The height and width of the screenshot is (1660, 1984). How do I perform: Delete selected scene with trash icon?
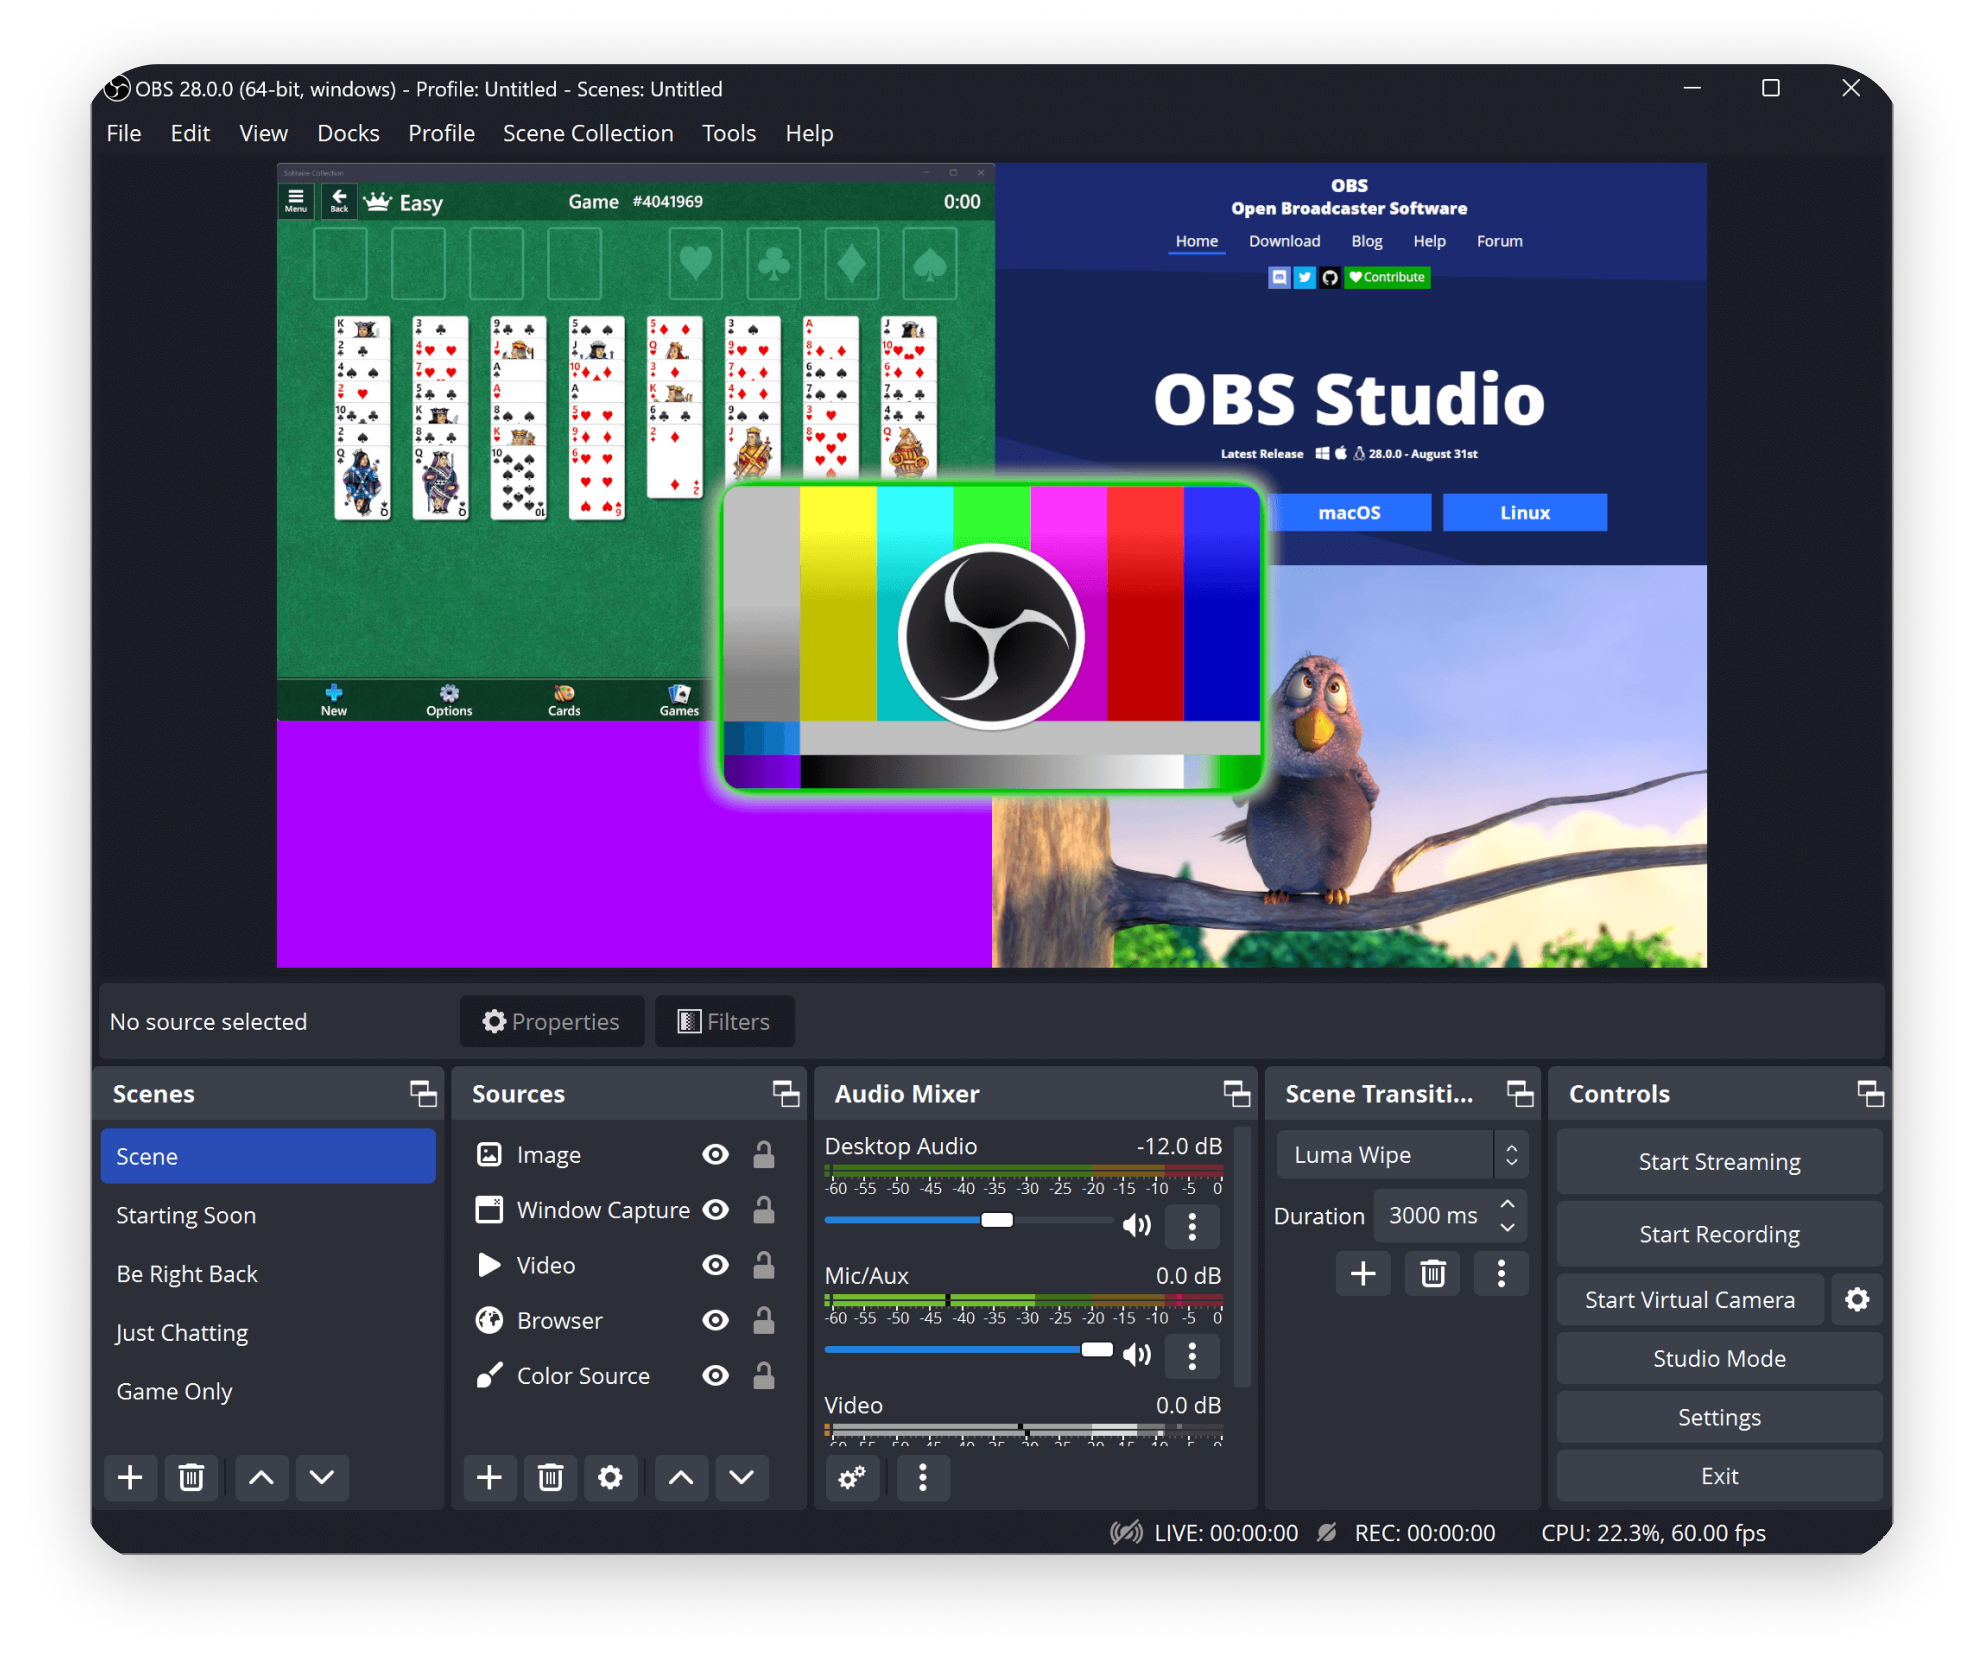(x=191, y=1477)
